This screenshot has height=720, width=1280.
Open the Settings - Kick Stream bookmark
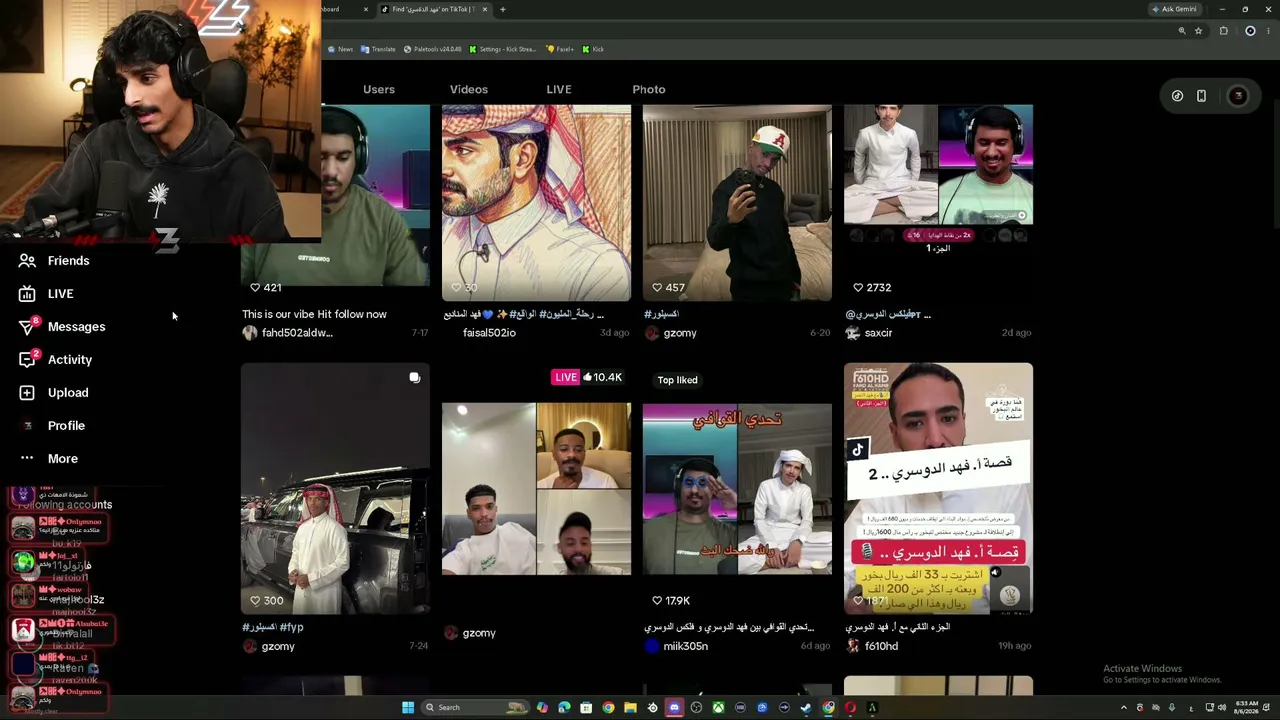pos(503,49)
